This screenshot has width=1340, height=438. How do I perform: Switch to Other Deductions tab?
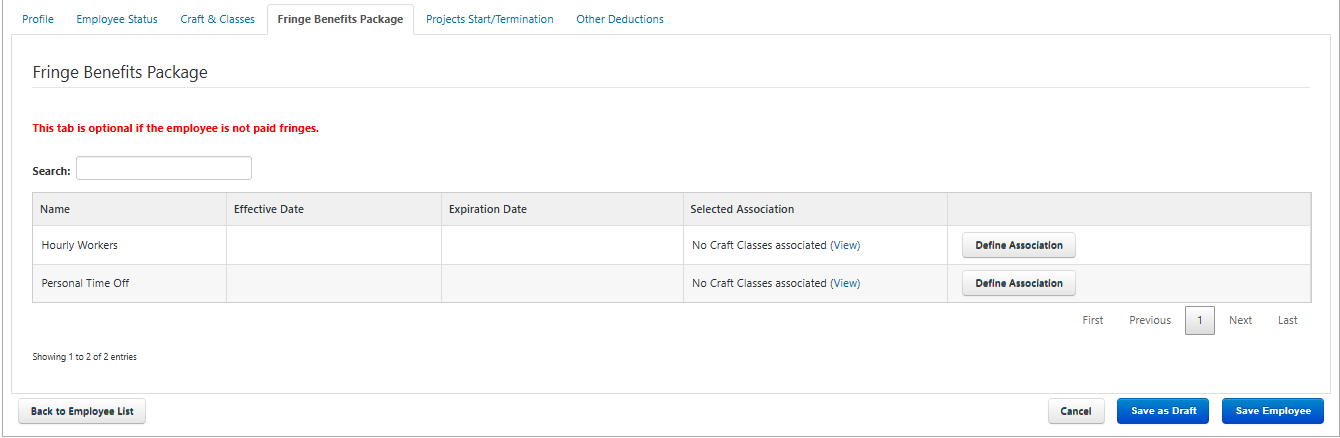[619, 19]
